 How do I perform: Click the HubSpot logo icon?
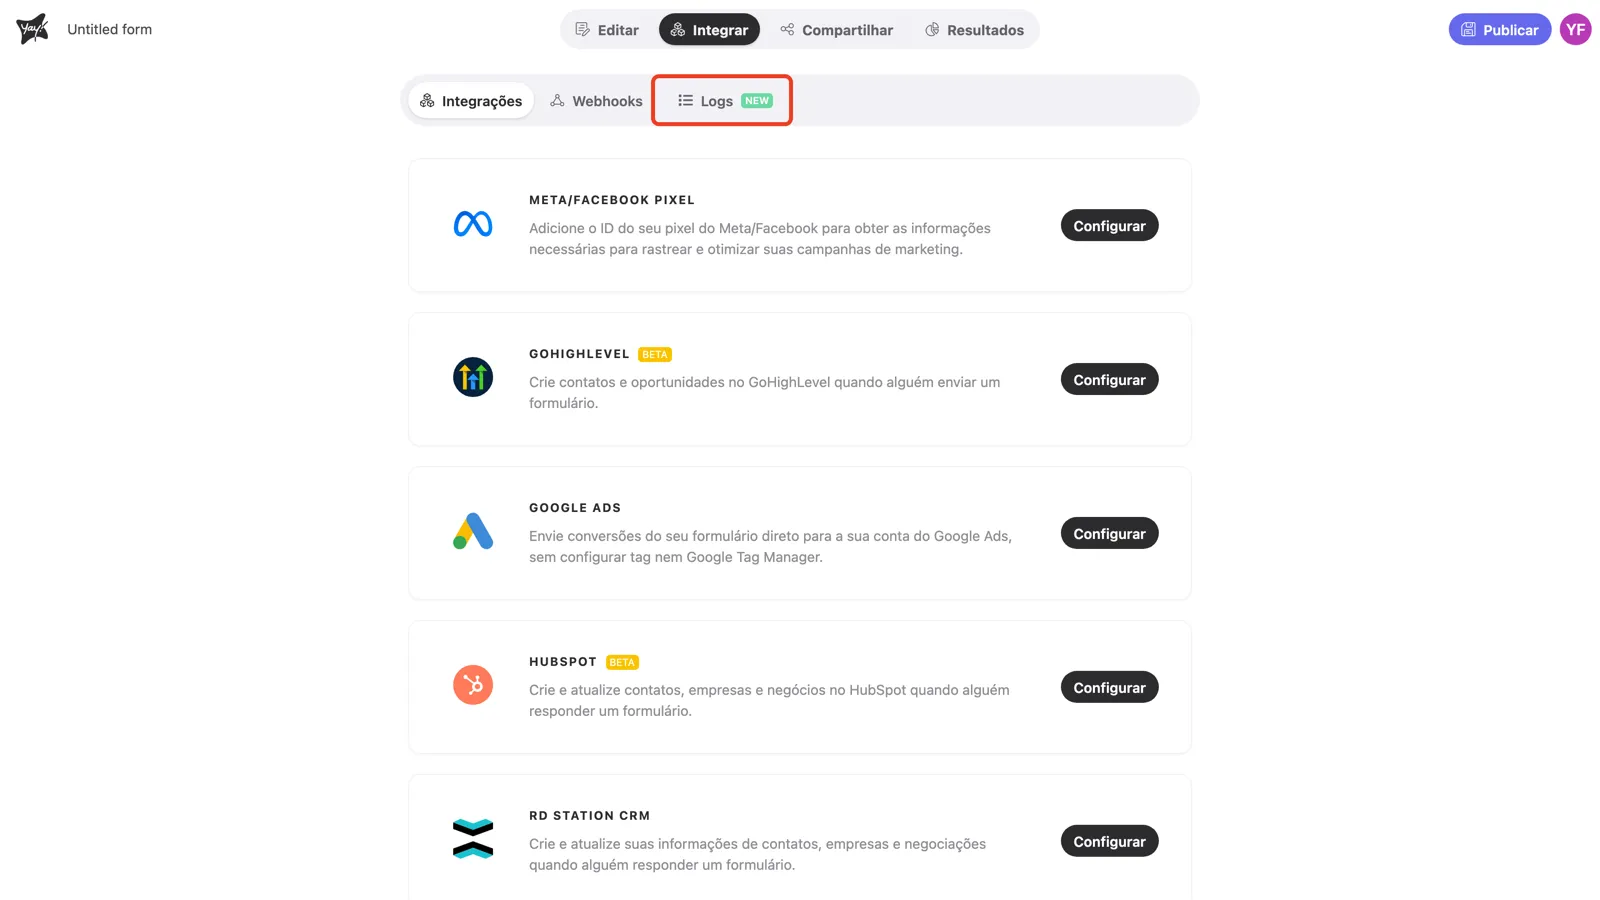pos(473,685)
